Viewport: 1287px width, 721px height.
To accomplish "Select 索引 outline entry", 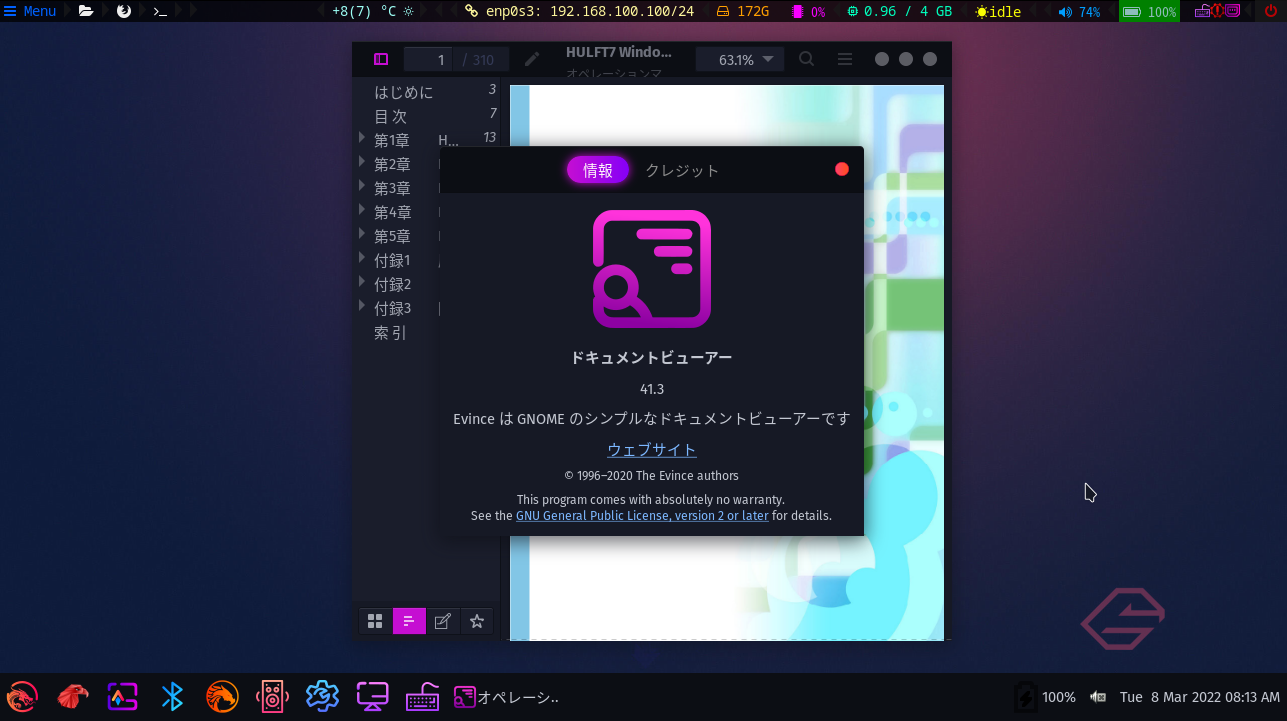I will click(x=390, y=333).
